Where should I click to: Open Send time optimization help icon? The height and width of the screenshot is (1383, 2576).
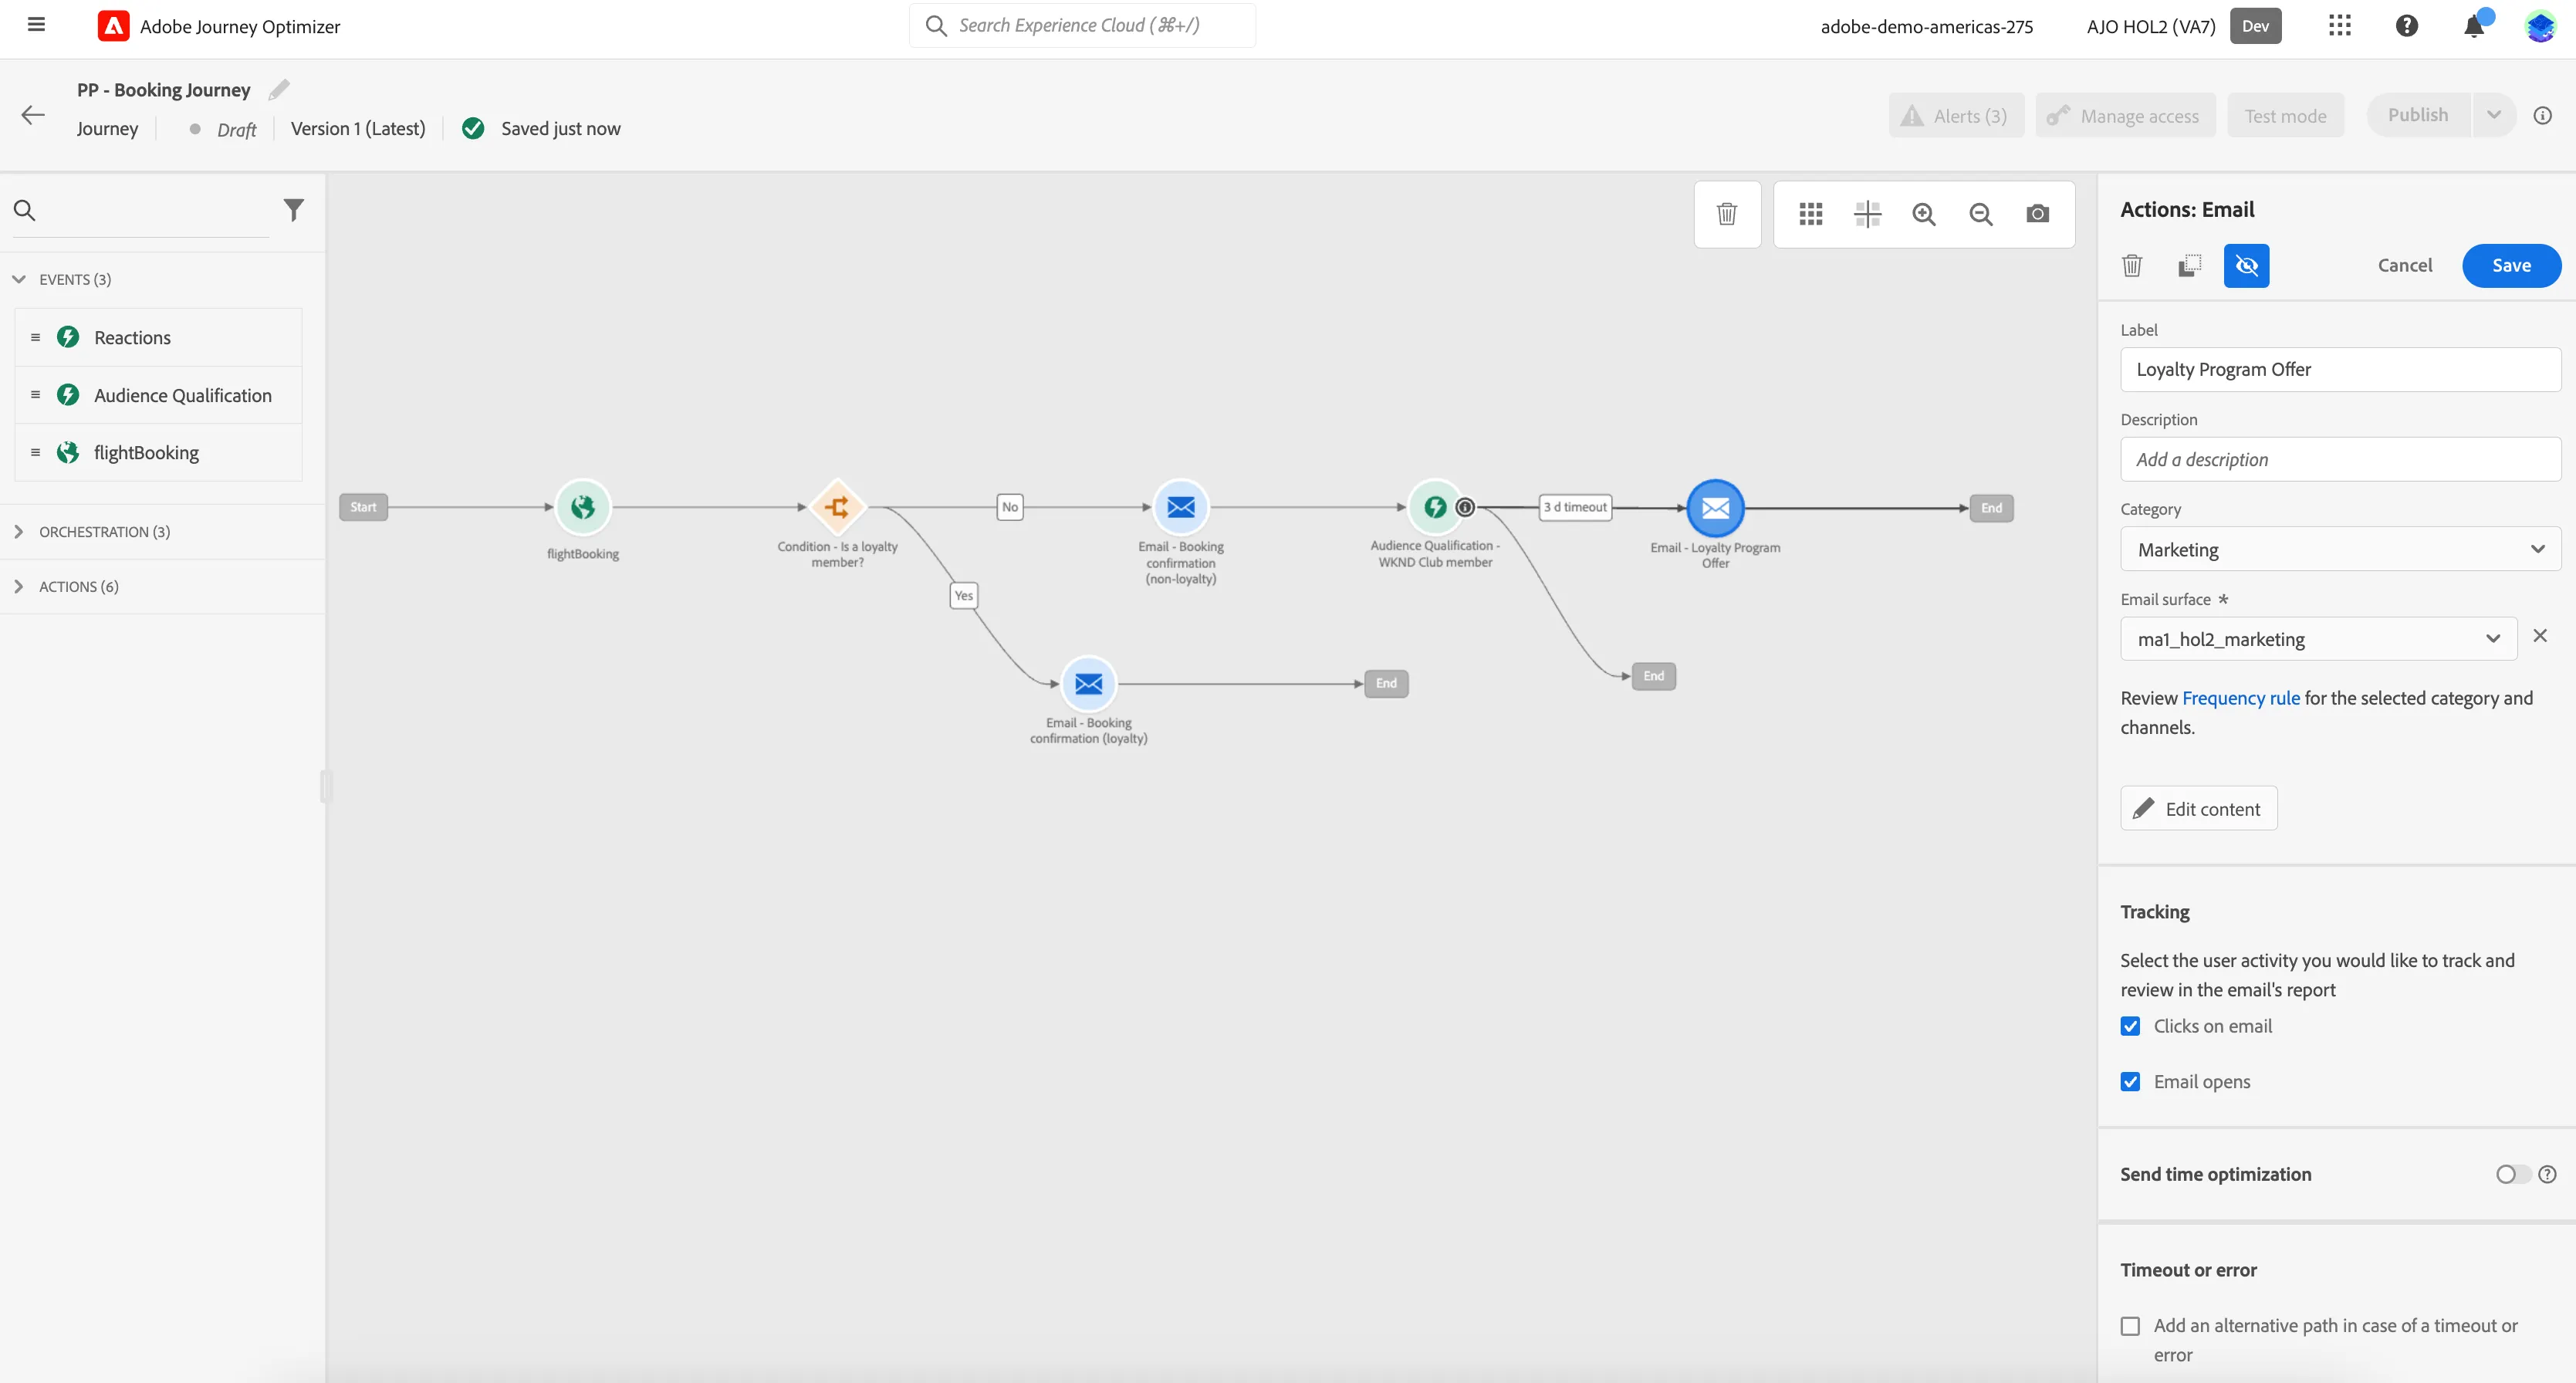tap(2547, 1174)
